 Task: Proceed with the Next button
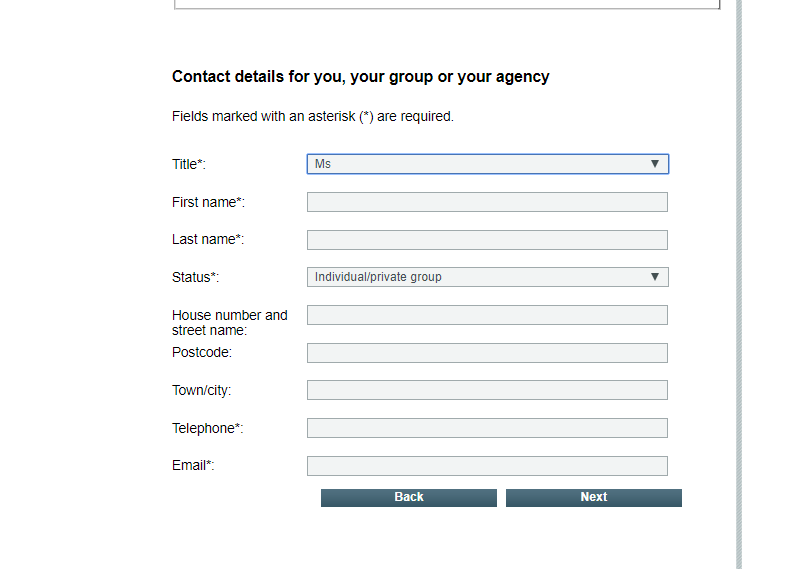tap(593, 497)
